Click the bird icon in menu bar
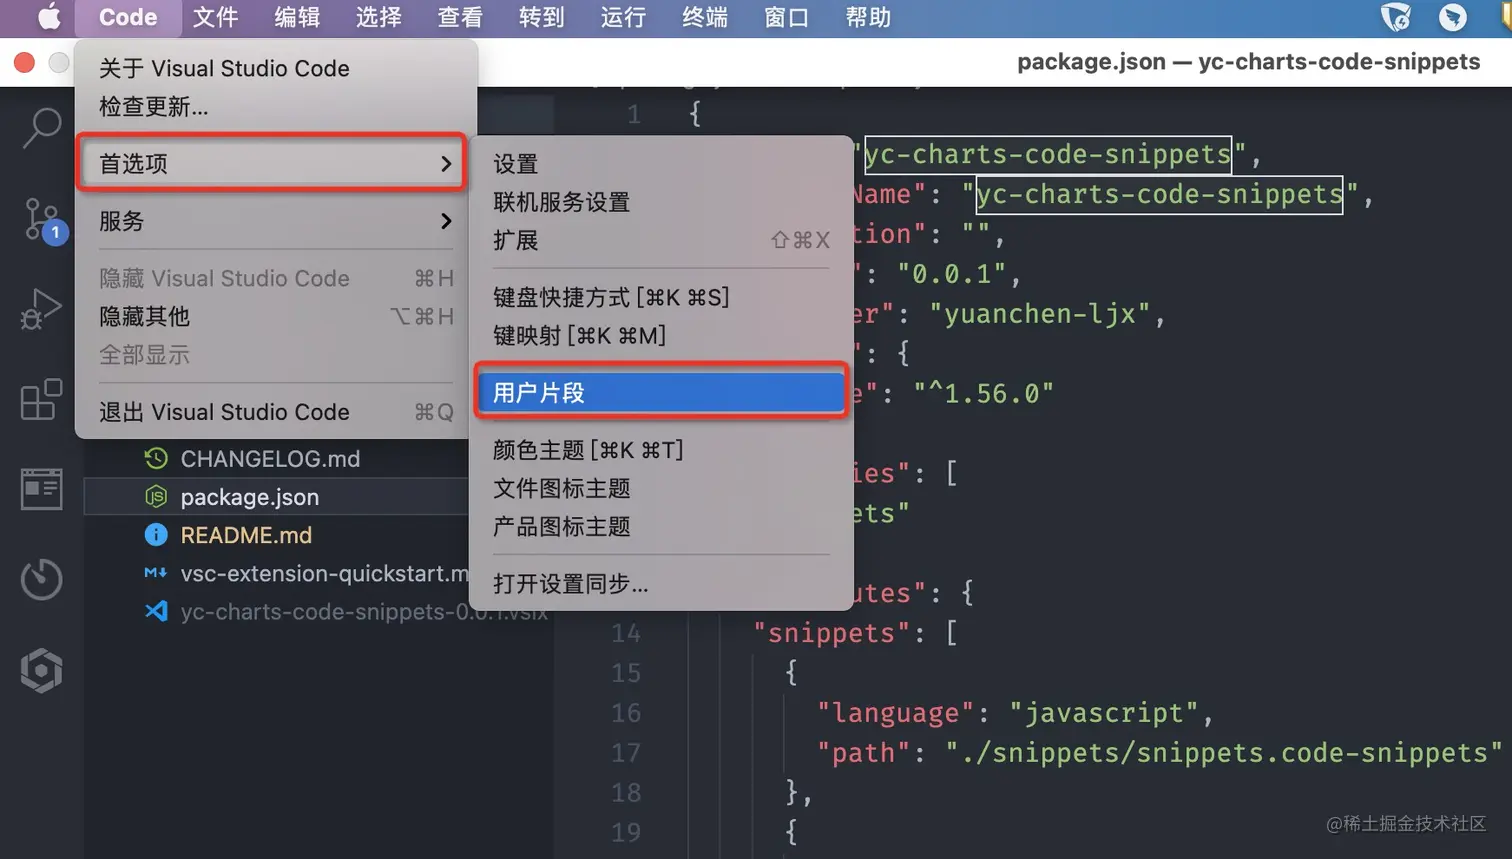 pos(1453,17)
